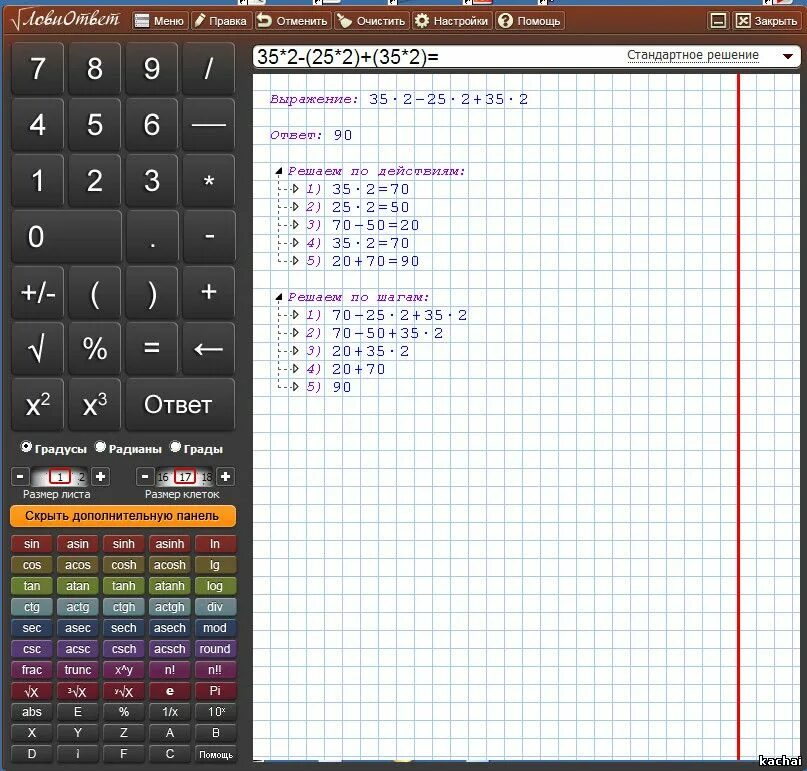Select cell size 16 on the slider

[x=163, y=478]
